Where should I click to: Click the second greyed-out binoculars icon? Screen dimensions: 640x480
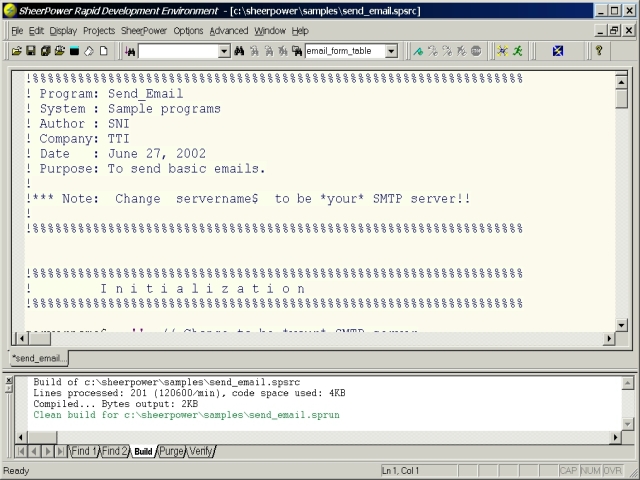click(269, 51)
